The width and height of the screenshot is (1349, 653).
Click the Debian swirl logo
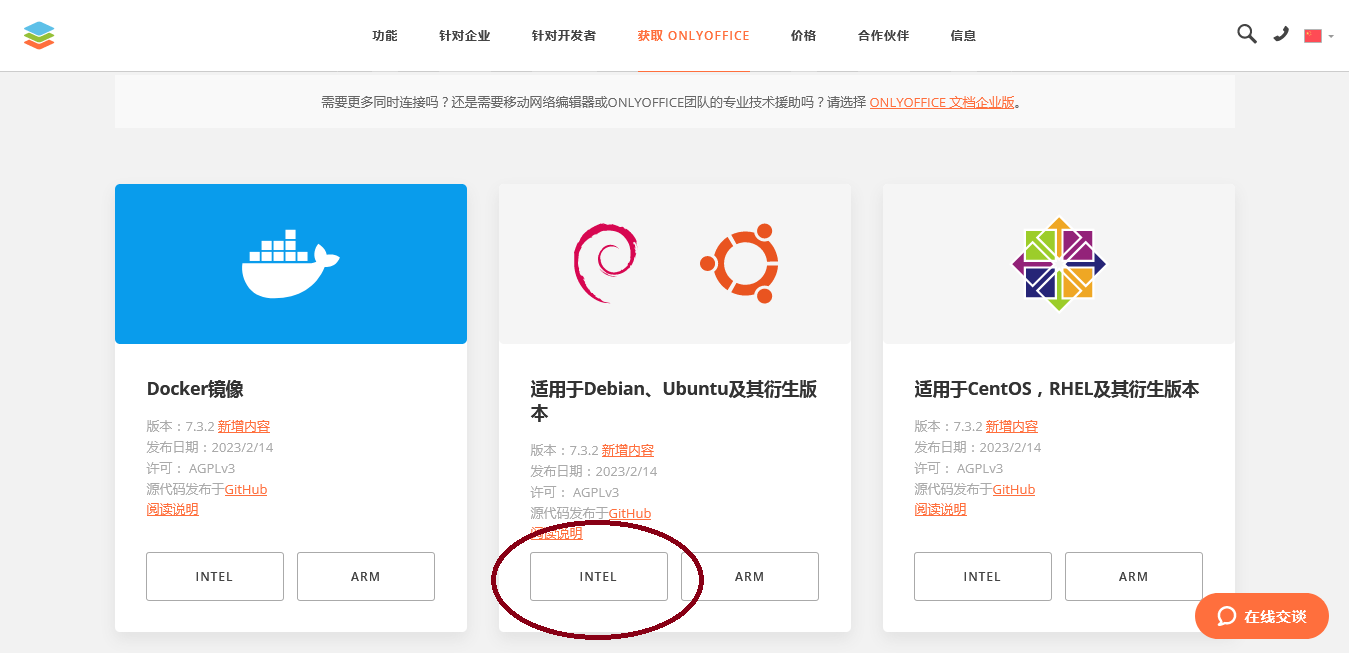coord(605,264)
